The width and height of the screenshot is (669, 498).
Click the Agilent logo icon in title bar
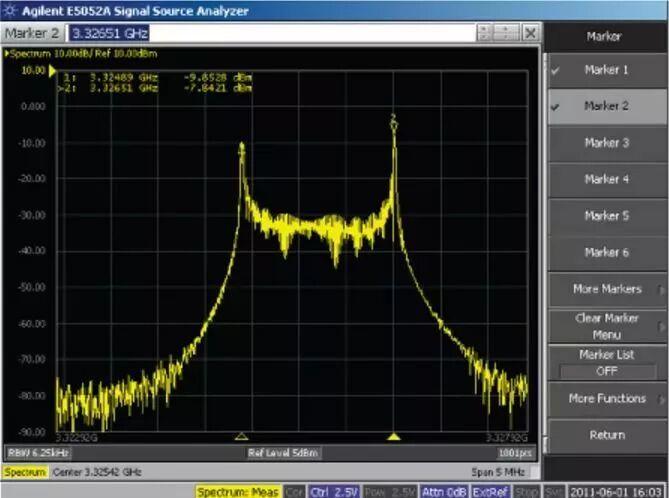9,10
